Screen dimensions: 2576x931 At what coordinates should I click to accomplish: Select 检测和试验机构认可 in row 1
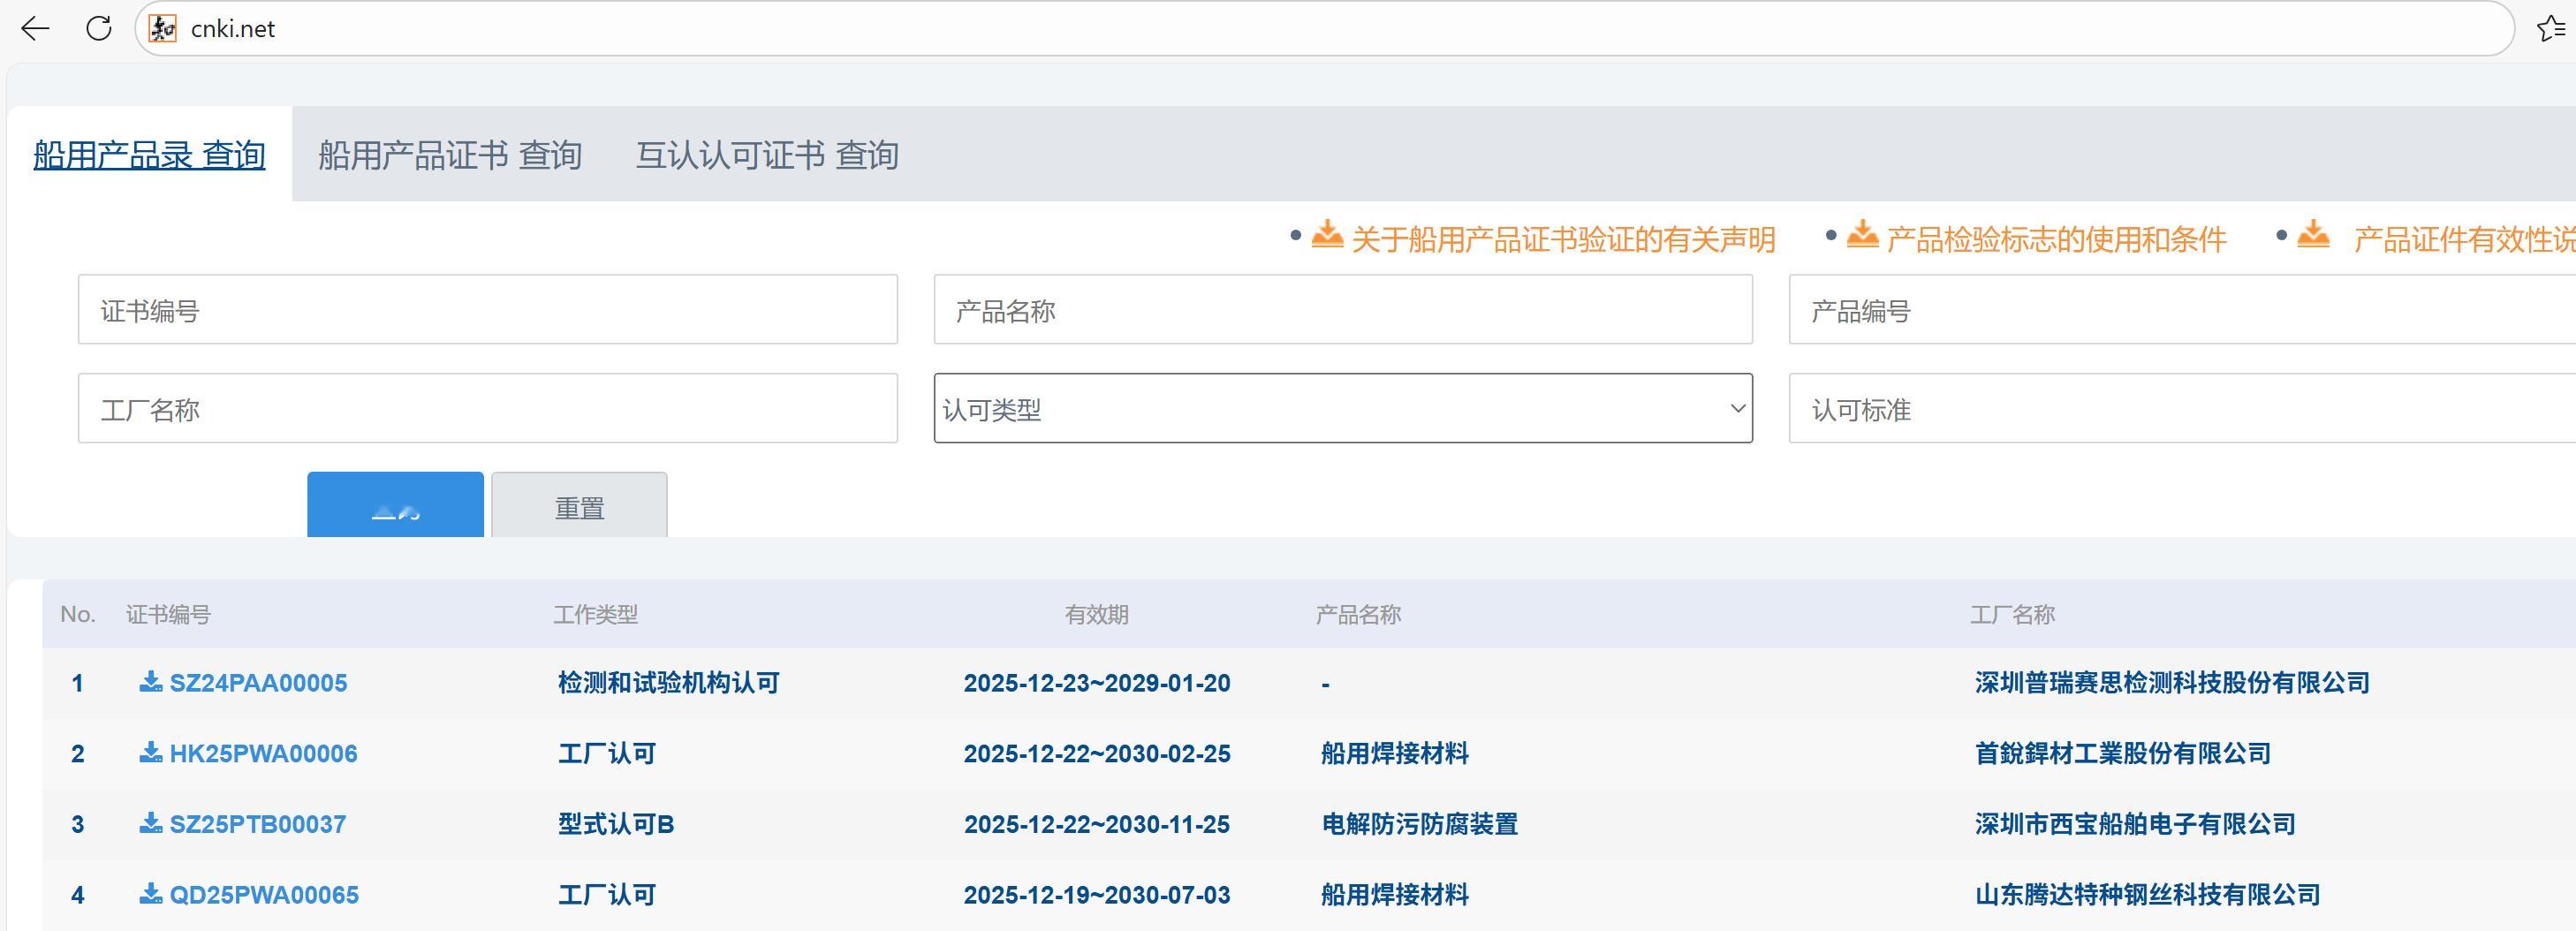point(669,683)
